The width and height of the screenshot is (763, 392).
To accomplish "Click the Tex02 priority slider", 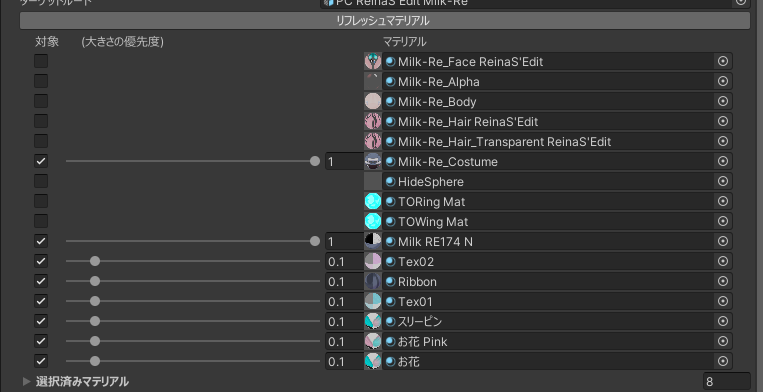I will 193,261.
